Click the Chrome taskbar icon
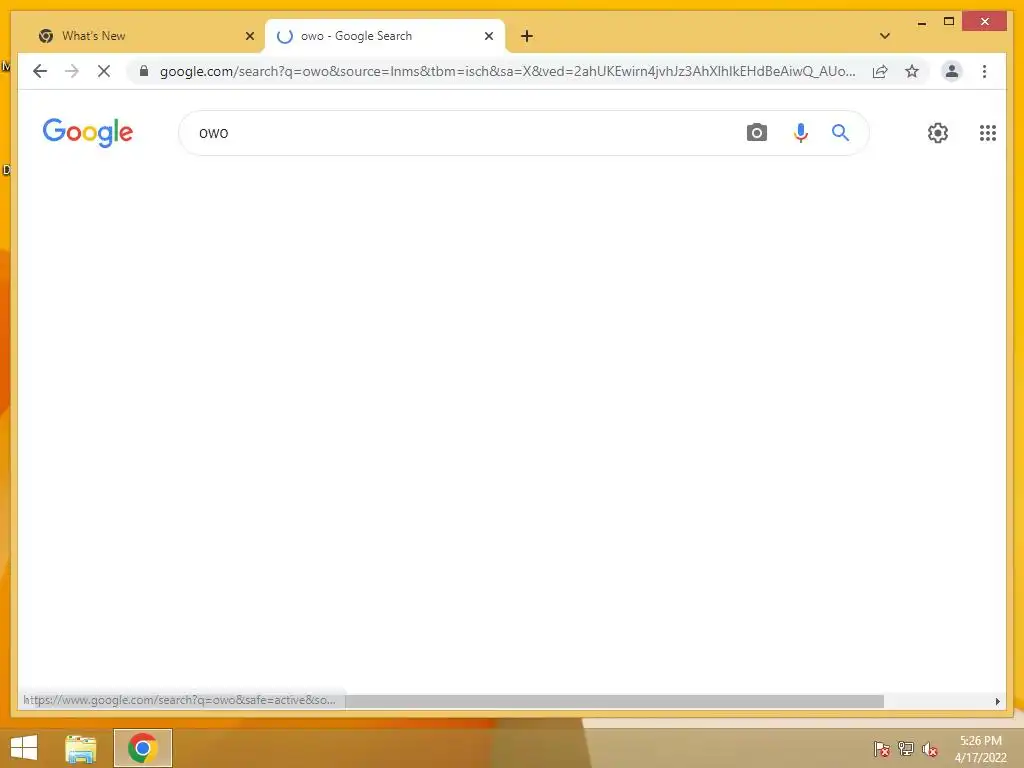This screenshot has width=1024, height=768. click(142, 748)
